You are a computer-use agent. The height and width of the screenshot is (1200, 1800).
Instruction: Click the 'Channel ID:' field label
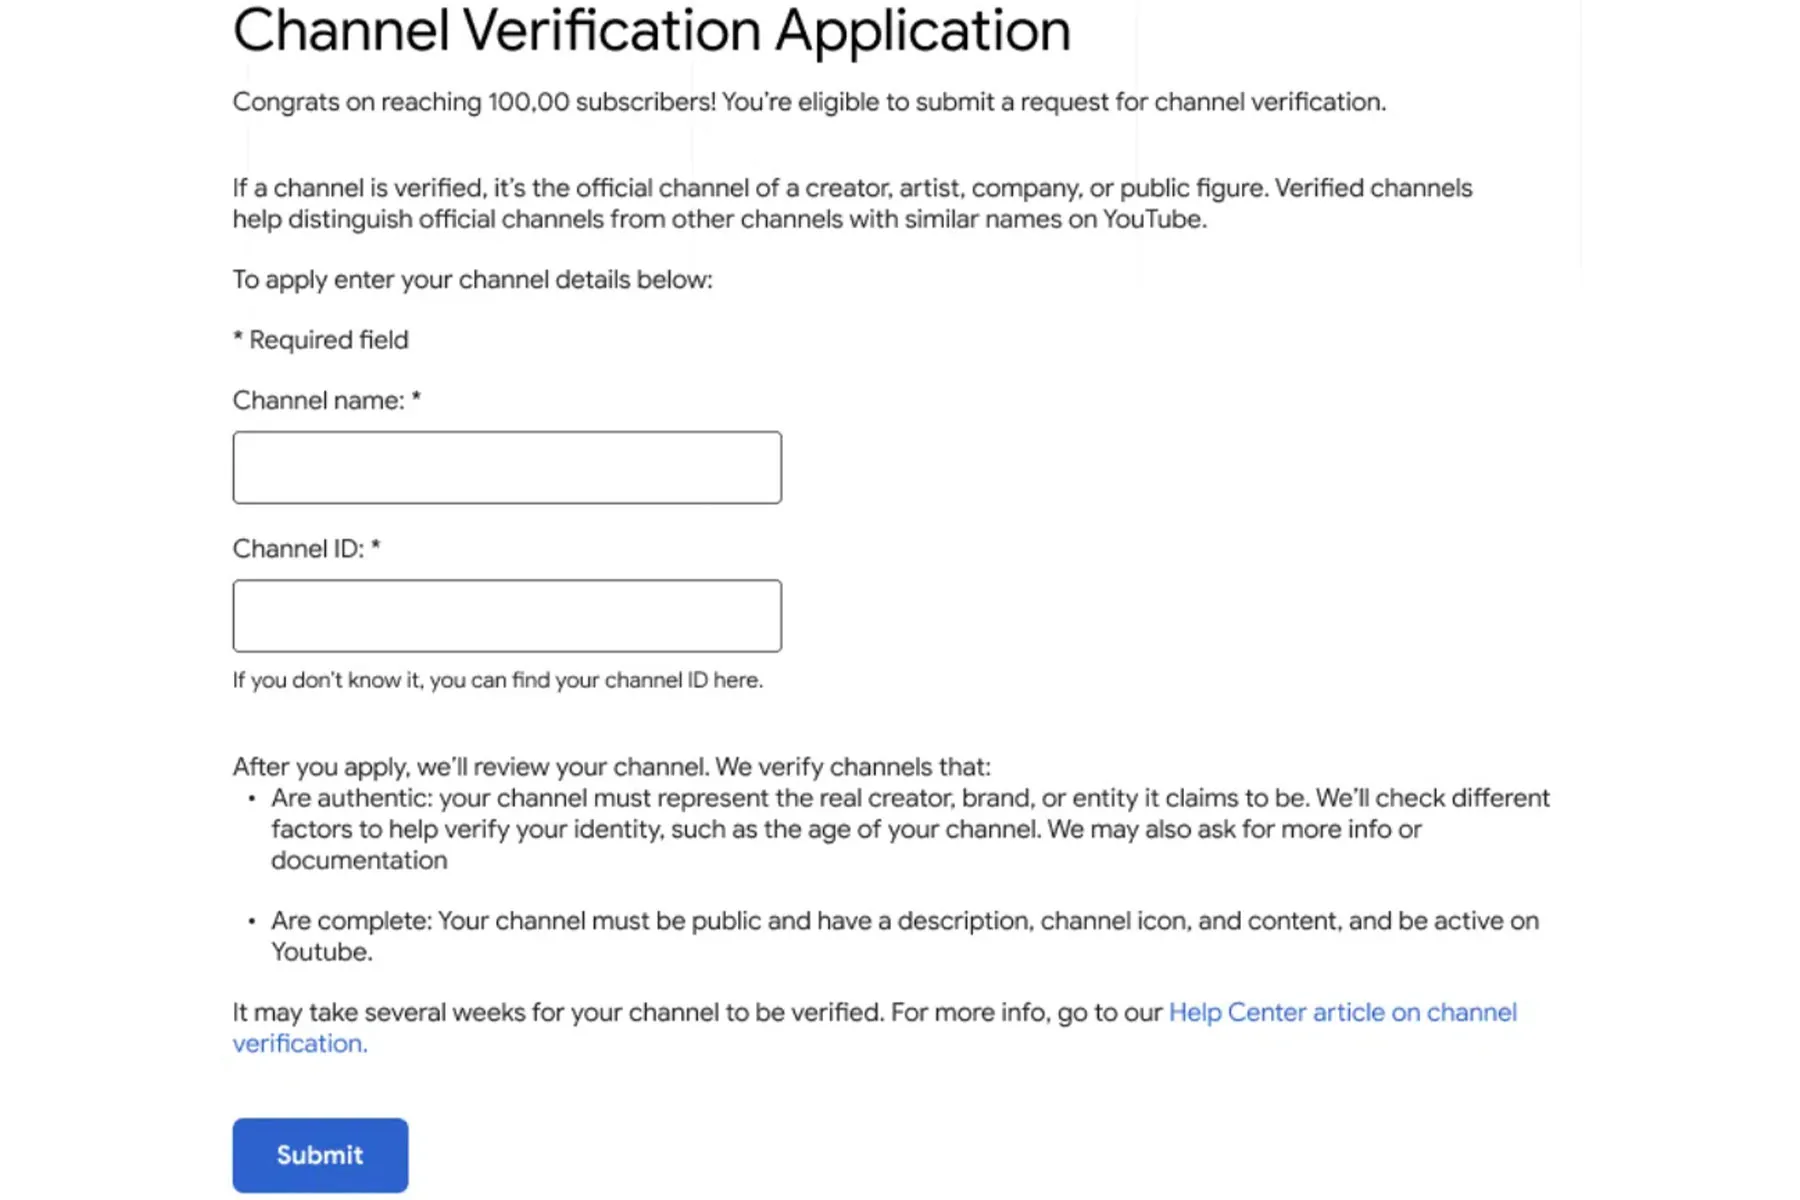(x=298, y=549)
